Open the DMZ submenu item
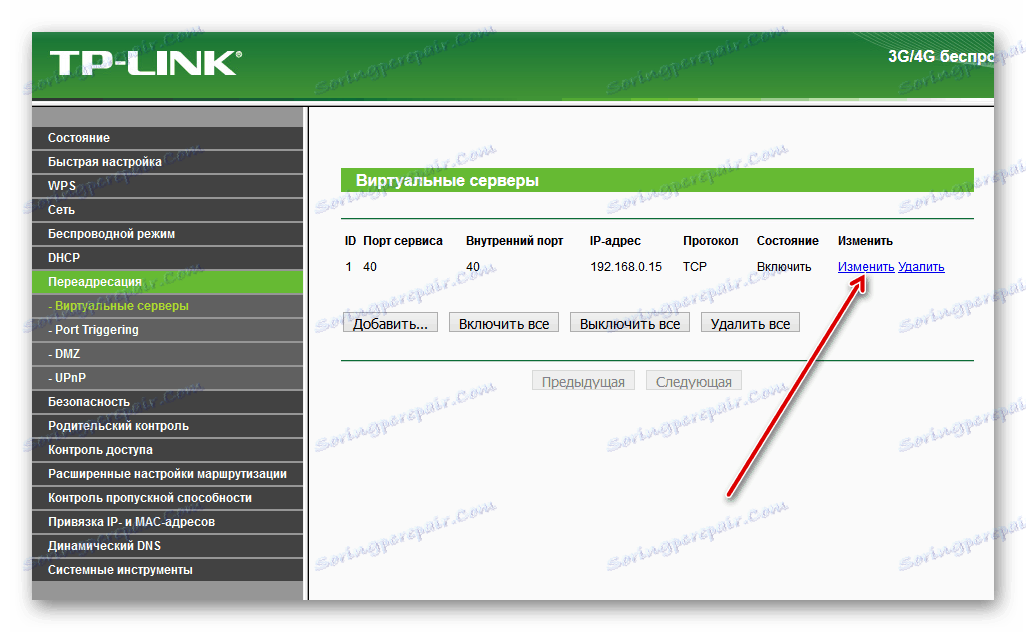 click(x=168, y=354)
